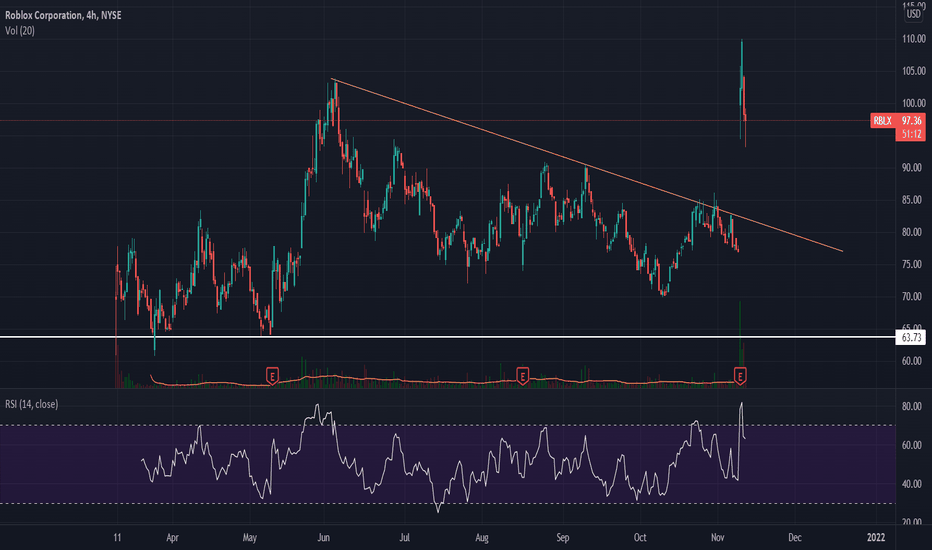The height and width of the screenshot is (550, 932).
Task: Click the Dec label on time axis
Action: tap(795, 538)
